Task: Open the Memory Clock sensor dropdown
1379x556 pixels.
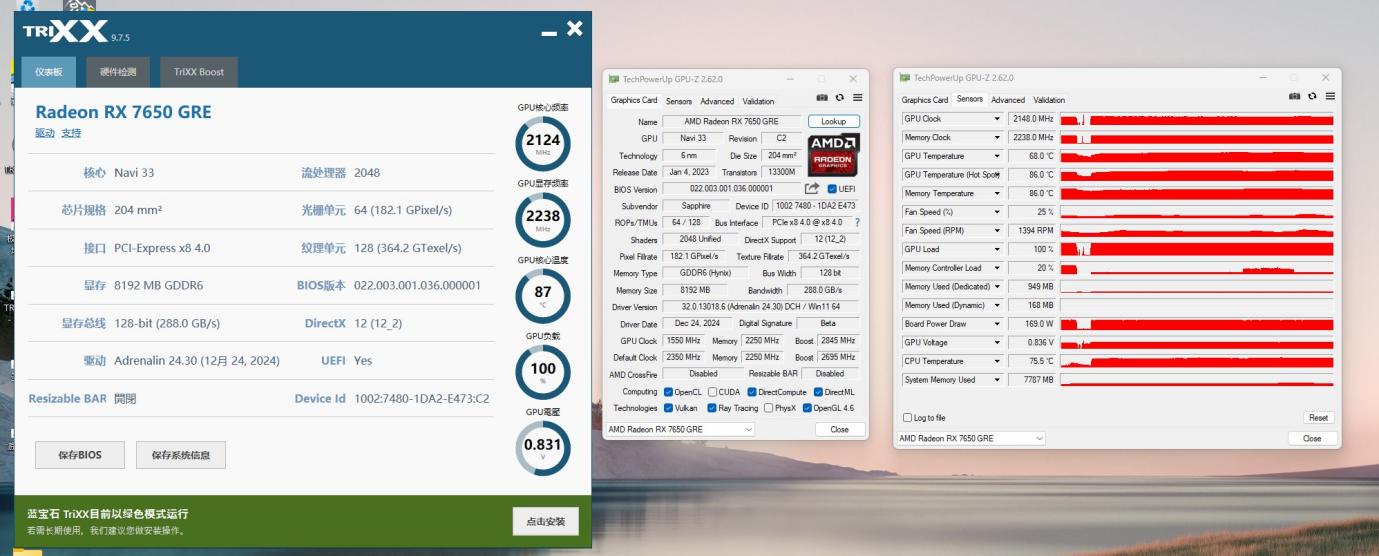Action: pyautogui.click(x=997, y=138)
